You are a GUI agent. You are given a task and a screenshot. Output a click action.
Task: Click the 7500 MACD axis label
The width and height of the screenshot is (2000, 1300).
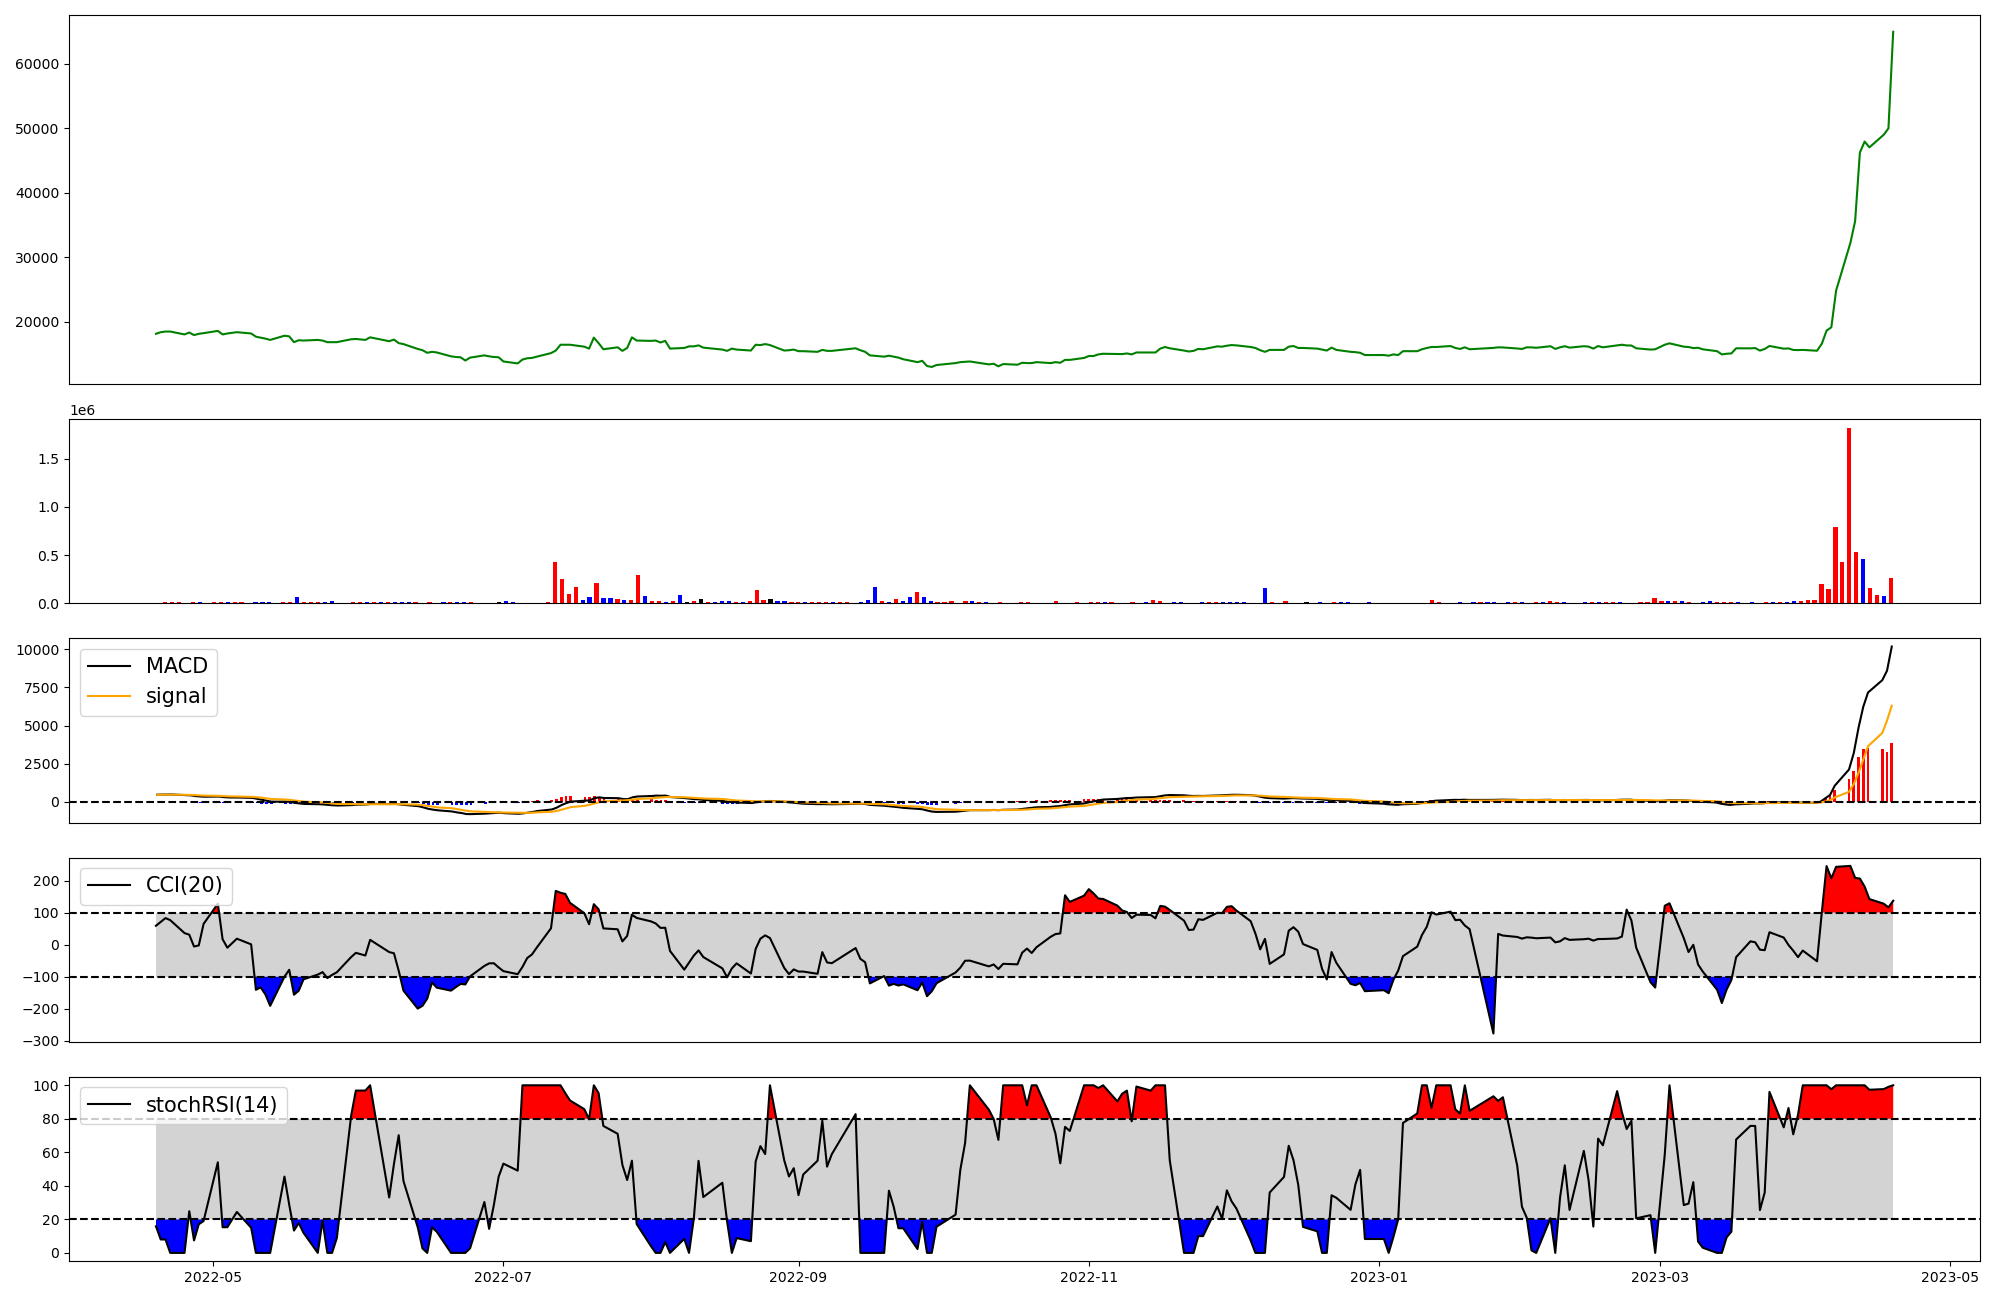point(42,688)
